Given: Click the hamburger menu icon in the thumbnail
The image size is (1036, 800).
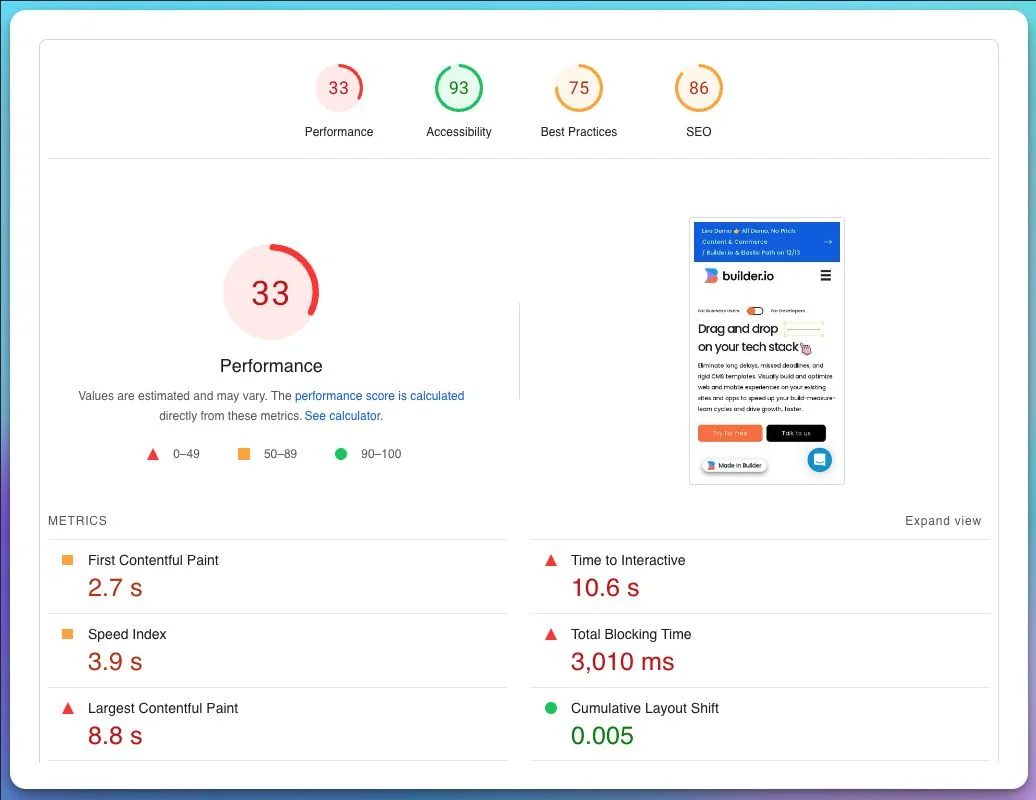Looking at the screenshot, I should click(826, 275).
